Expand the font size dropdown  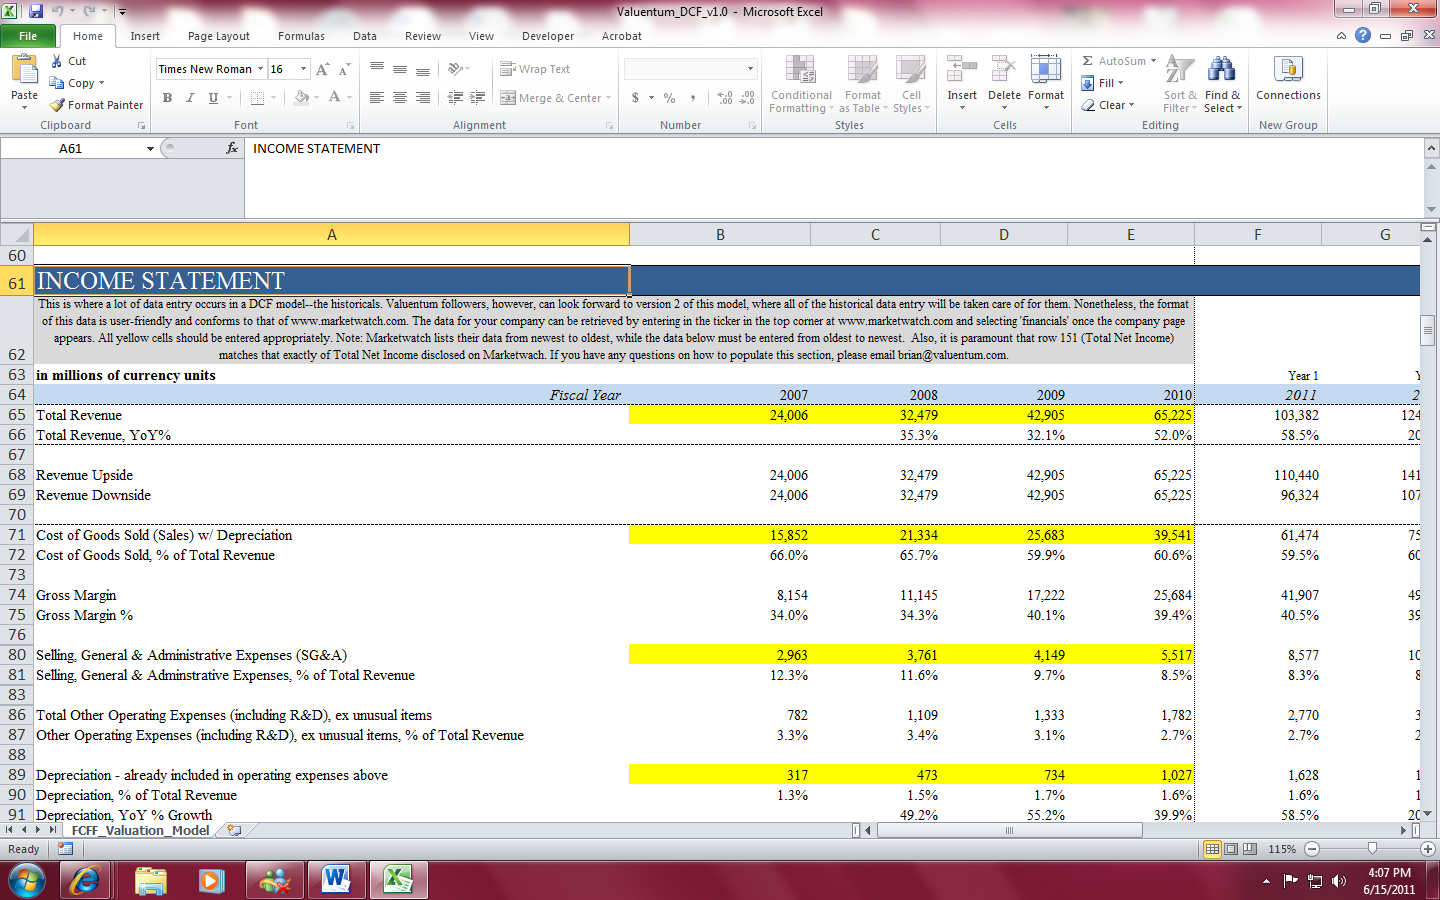[304, 69]
